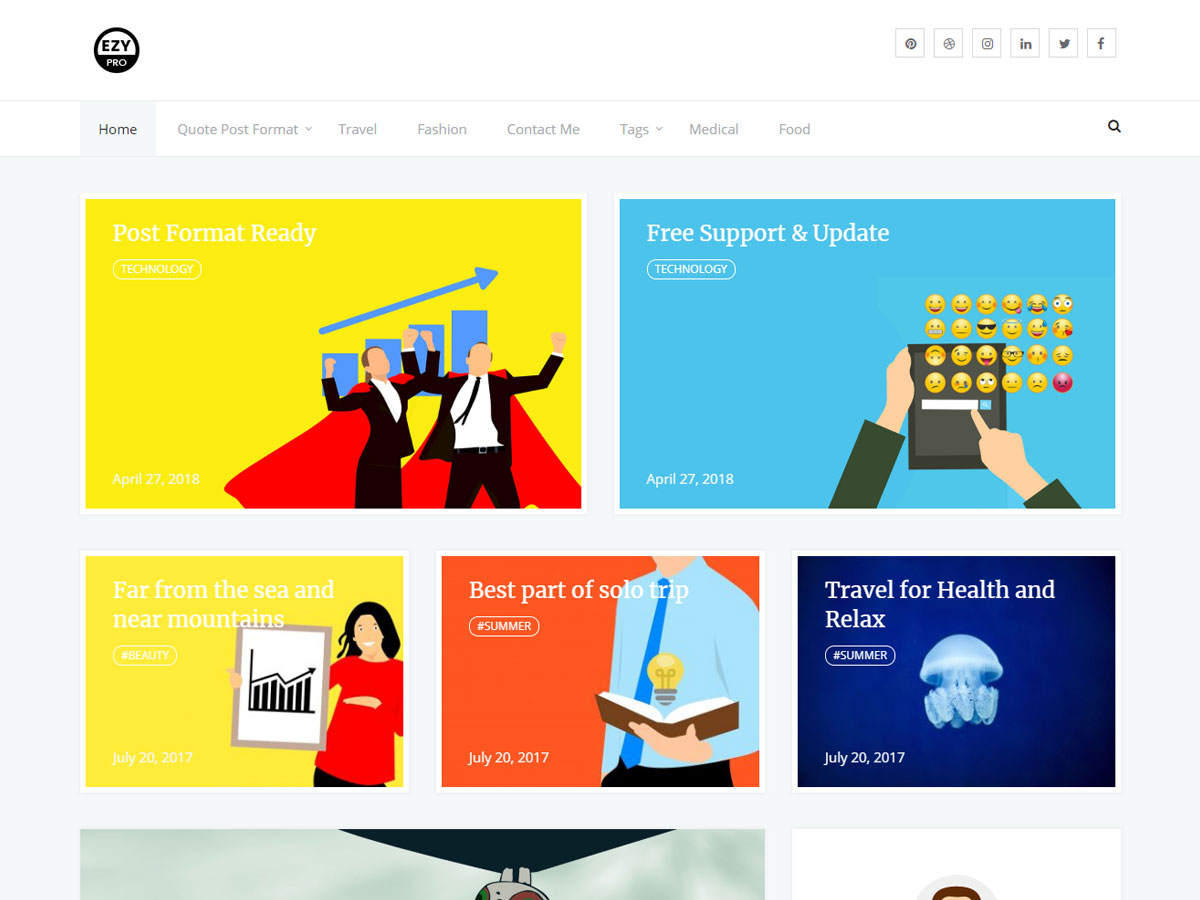Click the date on Best part of solo trip card
This screenshot has height=900, width=1200.
[x=508, y=758]
